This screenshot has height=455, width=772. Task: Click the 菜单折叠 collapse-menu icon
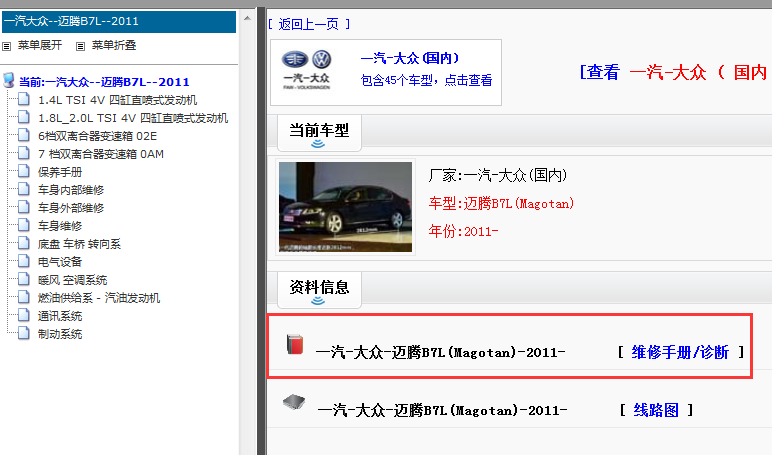pos(80,46)
